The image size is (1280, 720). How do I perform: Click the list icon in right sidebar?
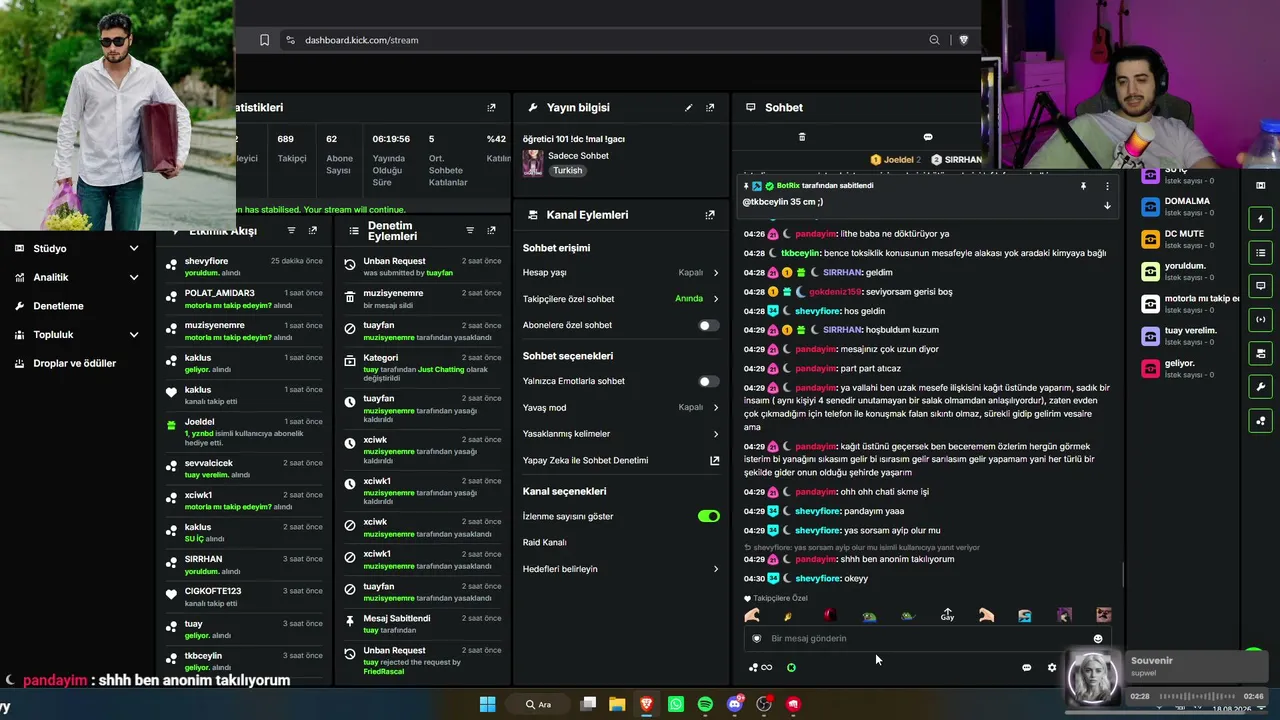tap(1260, 253)
